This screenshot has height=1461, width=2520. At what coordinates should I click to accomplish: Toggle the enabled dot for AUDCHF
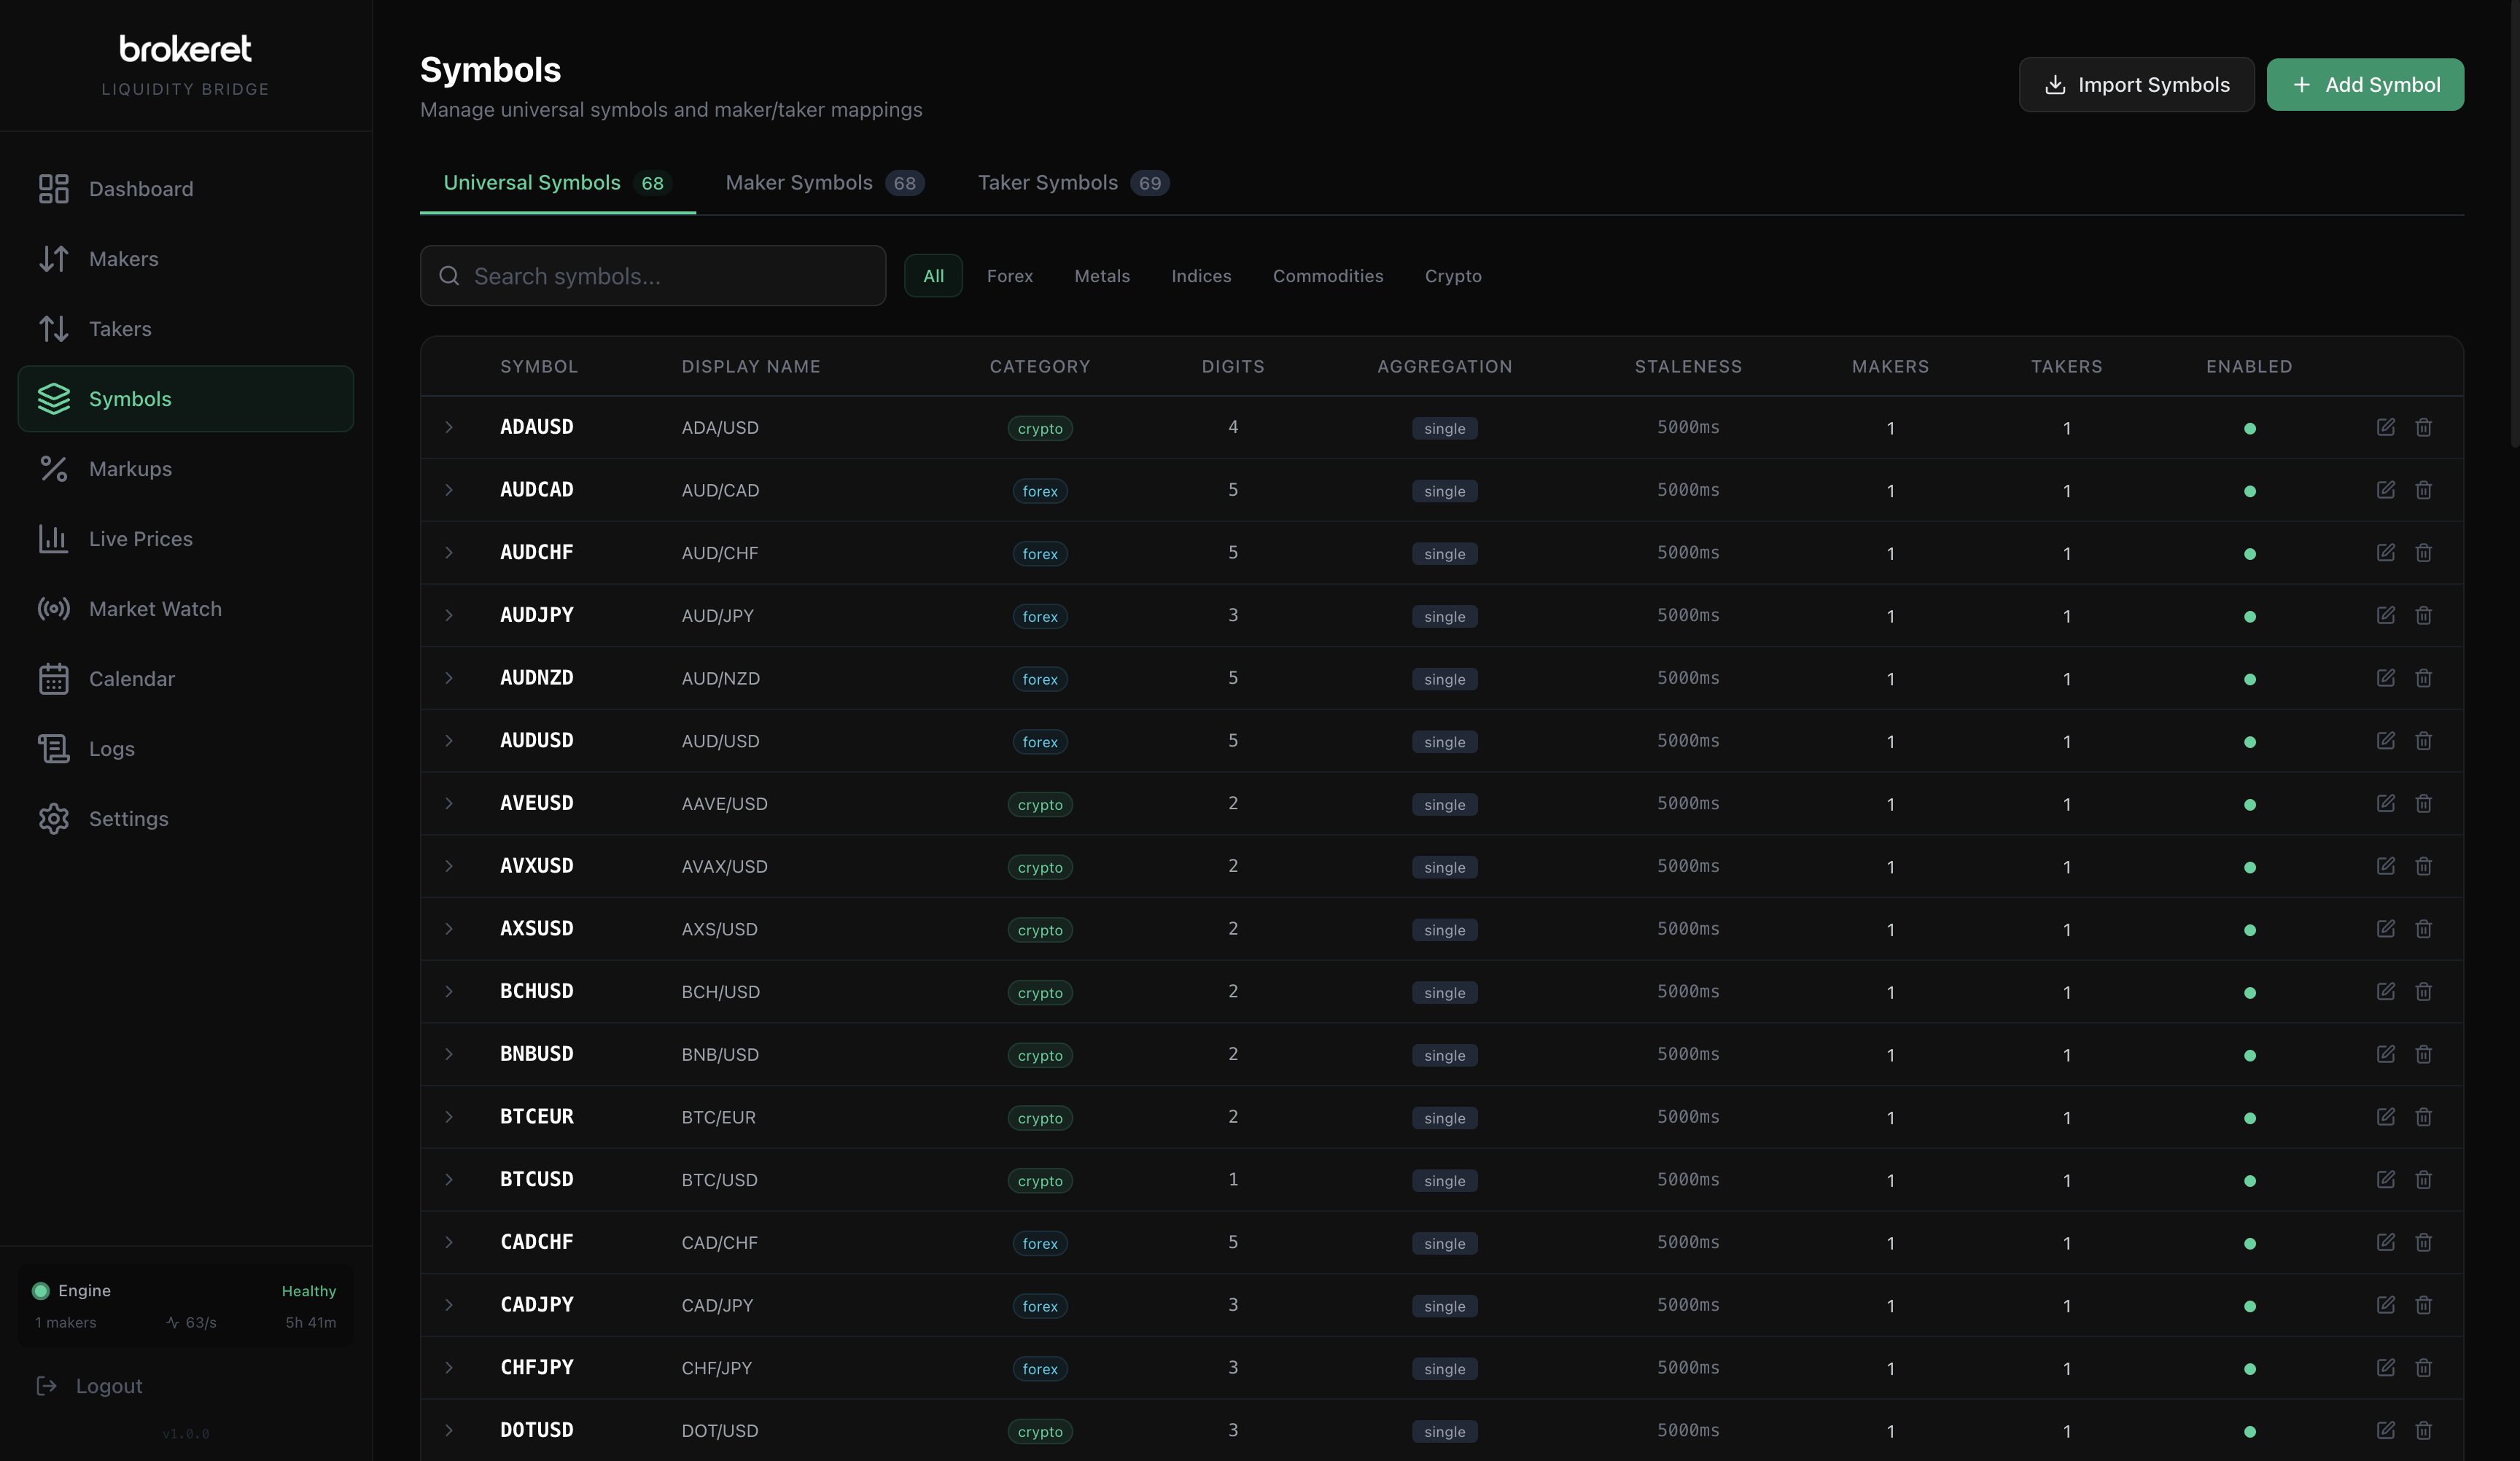(2249, 554)
